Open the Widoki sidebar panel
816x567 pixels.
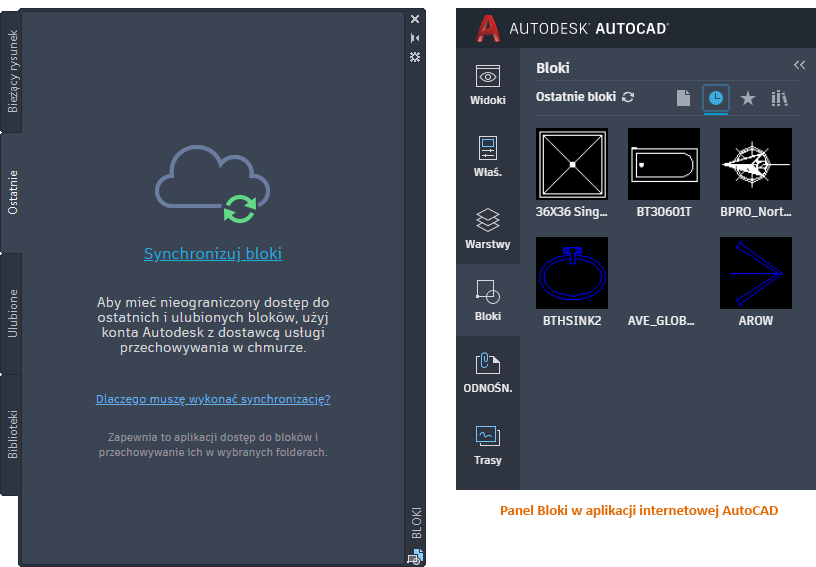tap(488, 84)
